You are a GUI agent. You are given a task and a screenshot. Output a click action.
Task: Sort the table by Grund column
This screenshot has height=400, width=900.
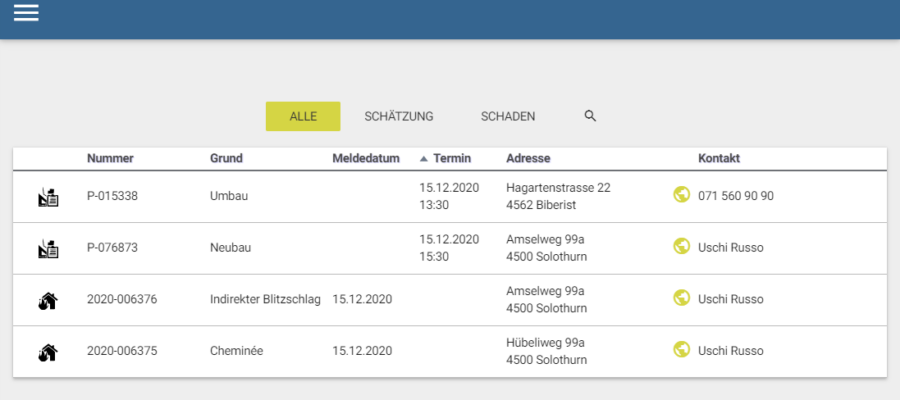[226, 159]
